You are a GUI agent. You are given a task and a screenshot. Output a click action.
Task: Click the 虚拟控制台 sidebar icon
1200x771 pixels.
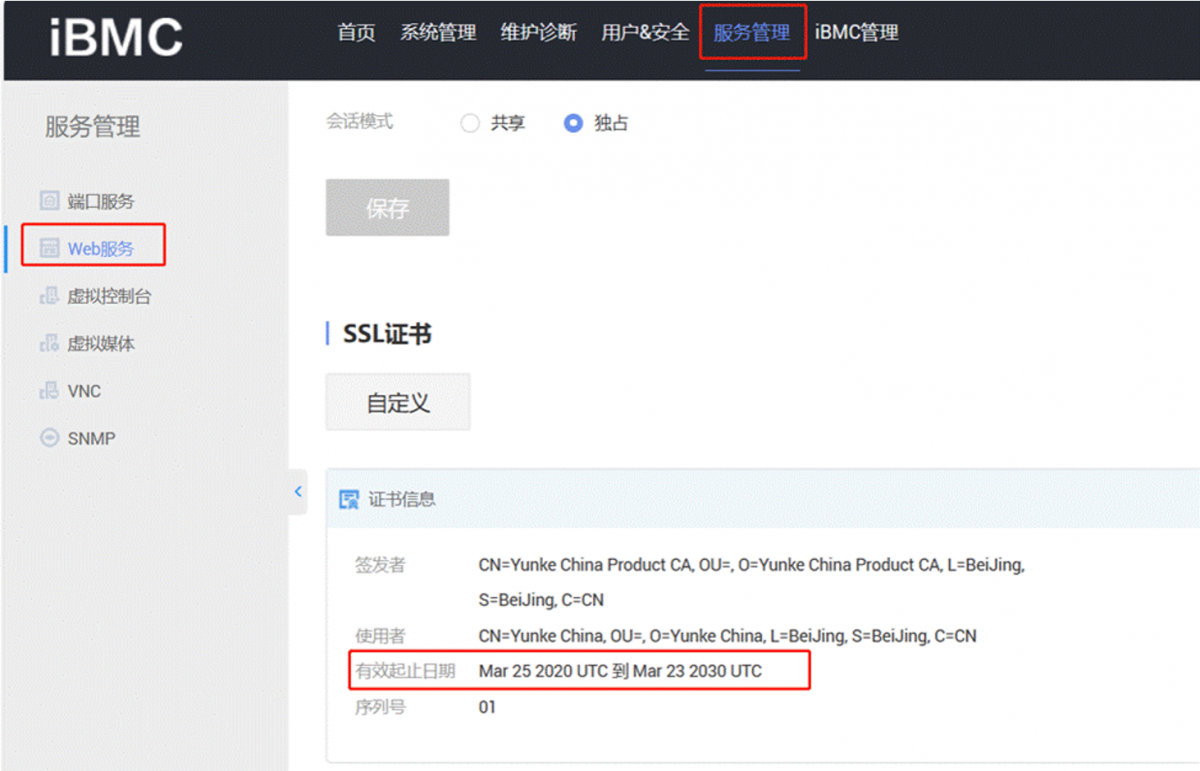pyautogui.click(x=49, y=296)
